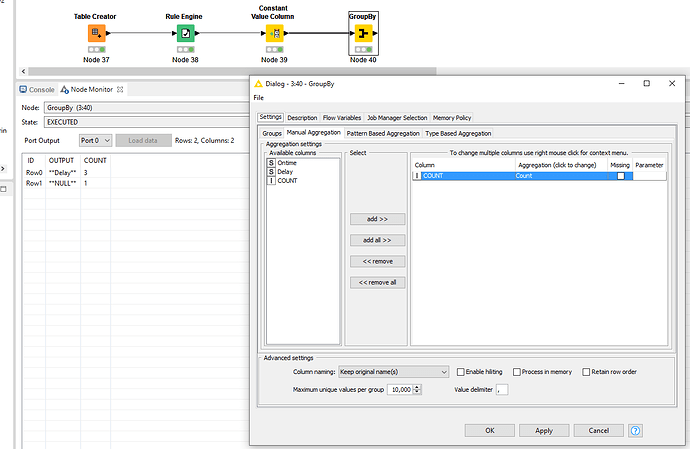This screenshot has width=690, height=449.
Task: Enable Process in memory option
Action: pos(517,372)
